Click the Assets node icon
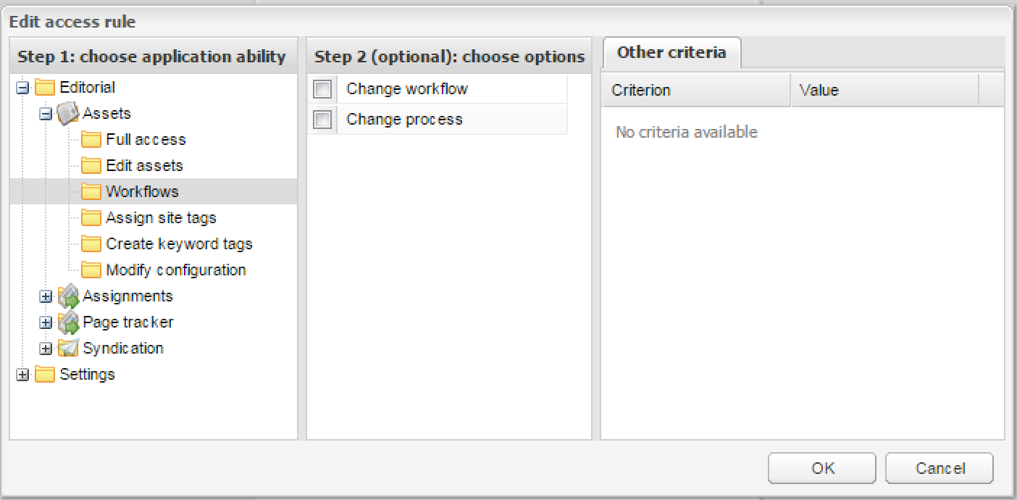 click(67, 113)
